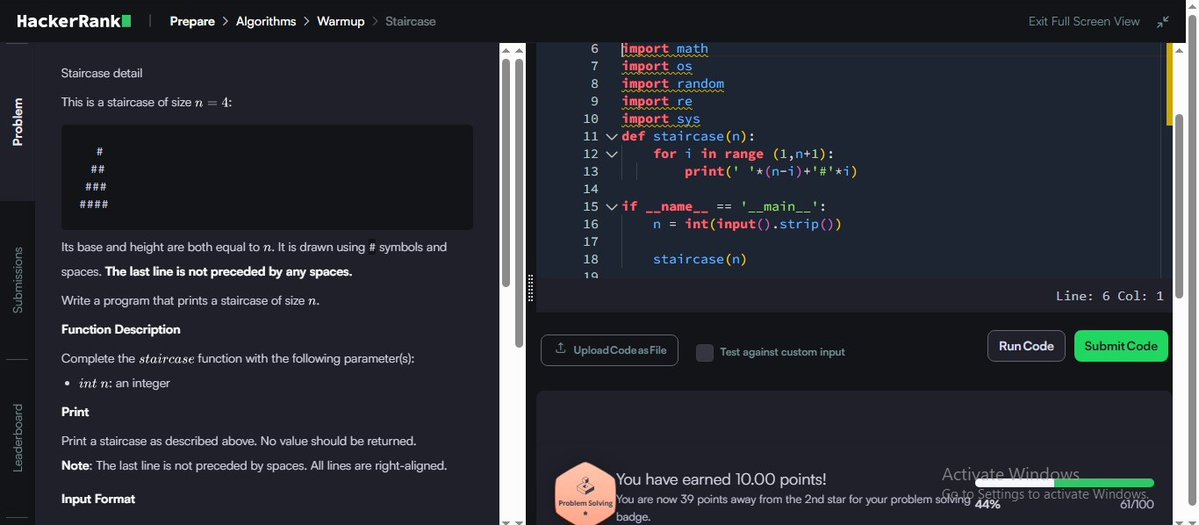1199x525 pixels.
Task: Click scroll up arrow of problem panel
Action: [x=505, y=50]
